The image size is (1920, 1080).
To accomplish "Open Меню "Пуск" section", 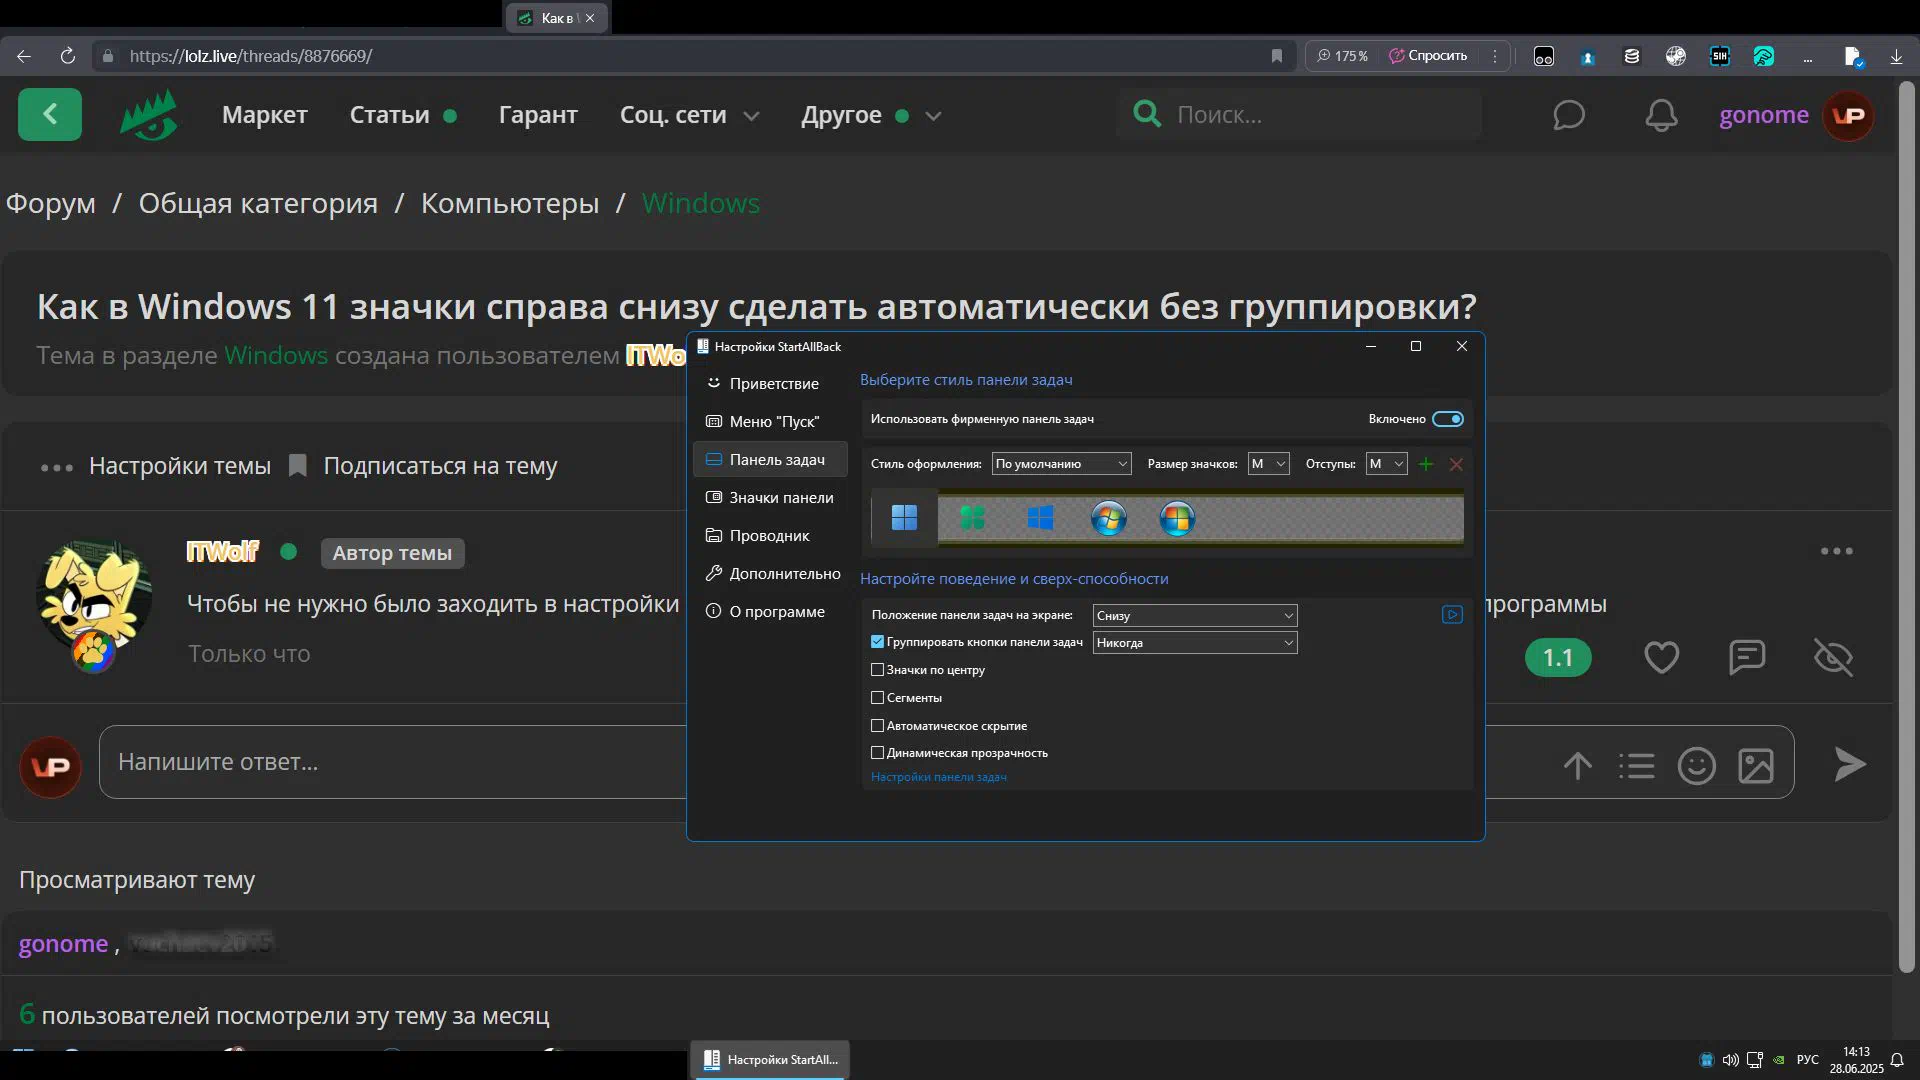I will [770, 421].
